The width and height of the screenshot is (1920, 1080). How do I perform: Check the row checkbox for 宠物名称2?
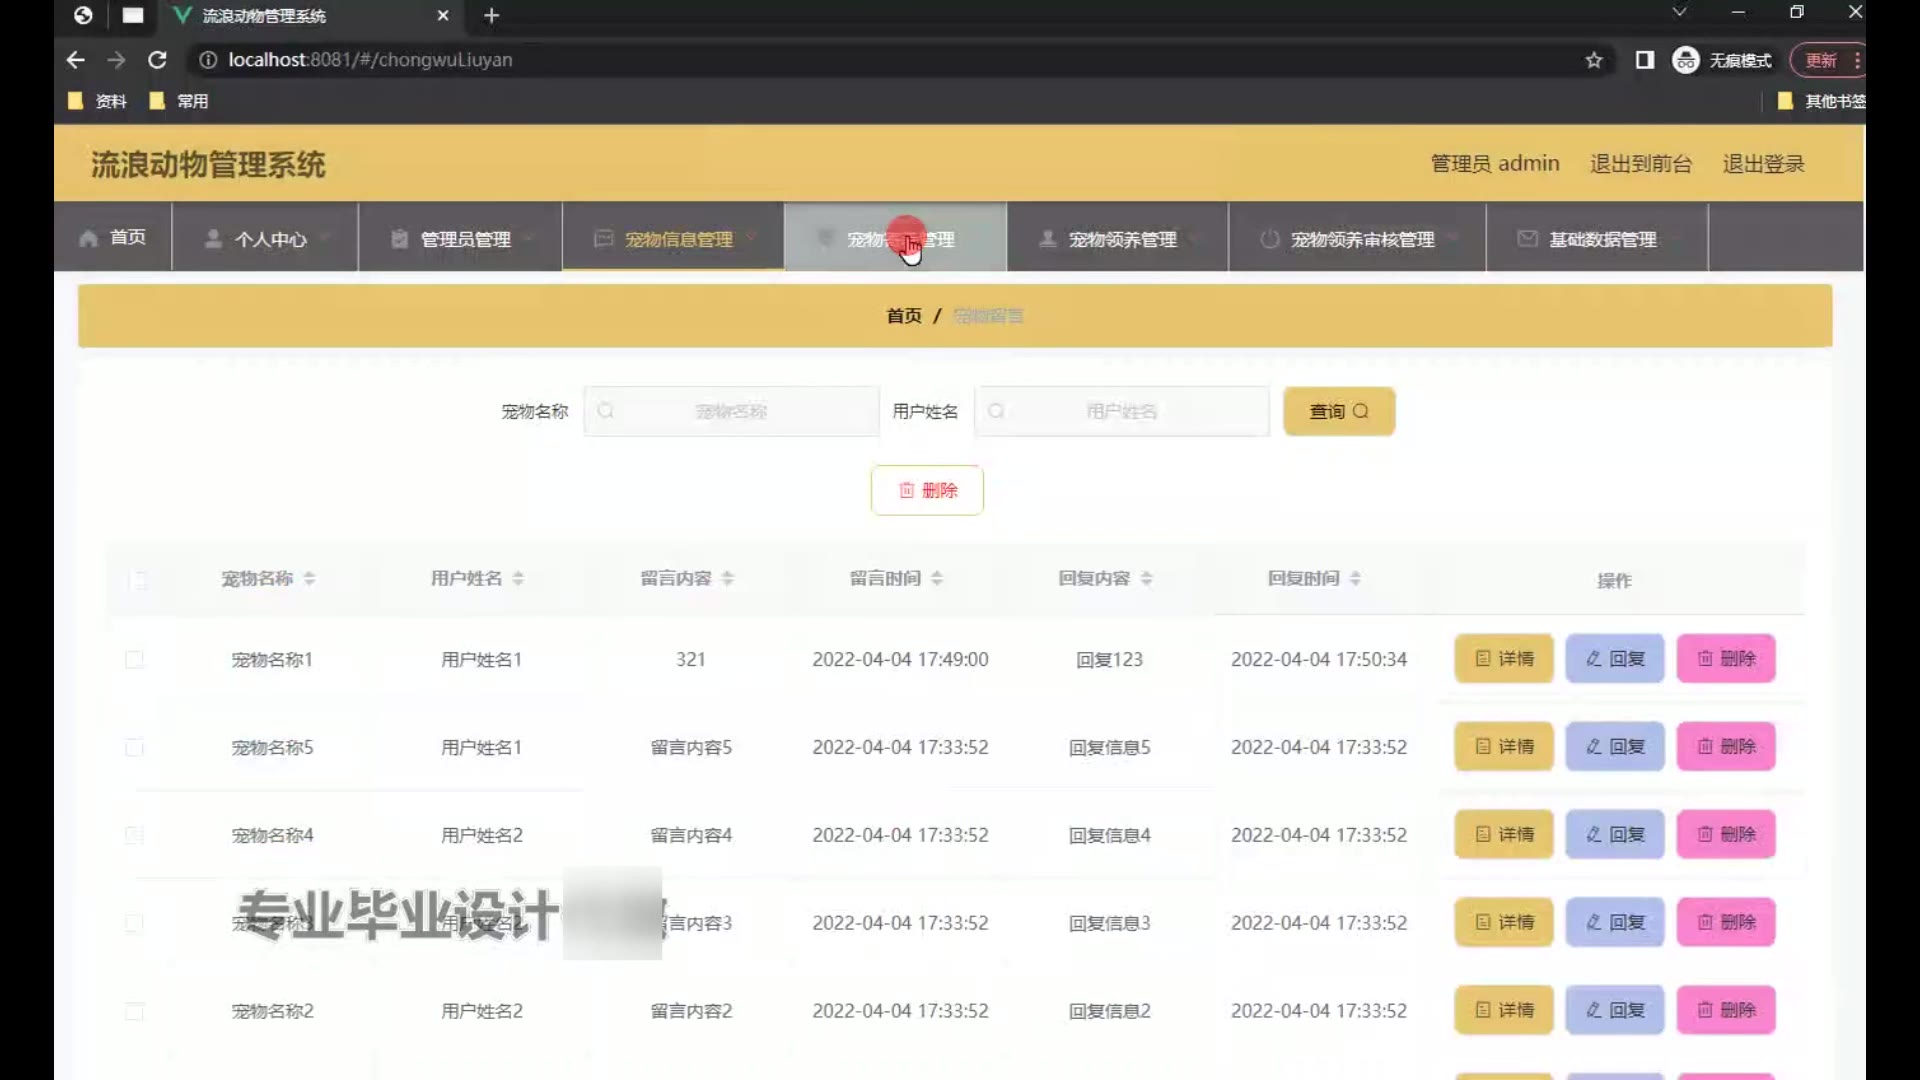coord(134,1011)
